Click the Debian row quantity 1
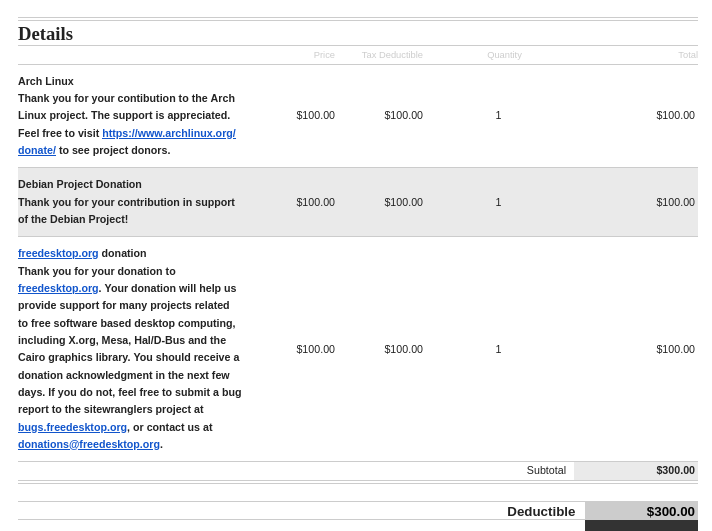712x531 pixels. coord(498,202)
